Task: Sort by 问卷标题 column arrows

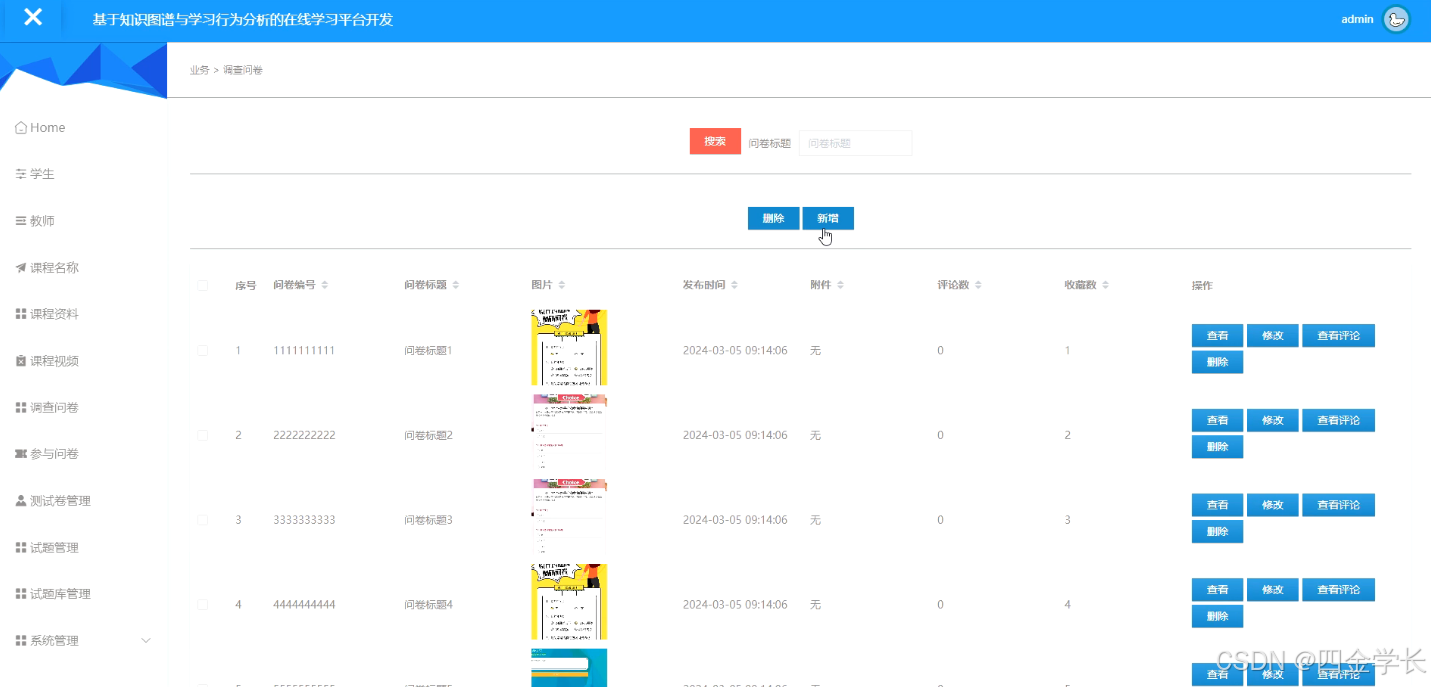Action: tap(456, 286)
